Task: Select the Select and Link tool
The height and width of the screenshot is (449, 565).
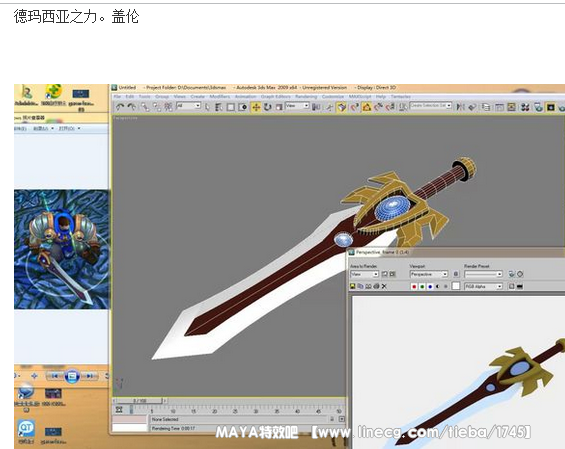Action: click(145, 107)
